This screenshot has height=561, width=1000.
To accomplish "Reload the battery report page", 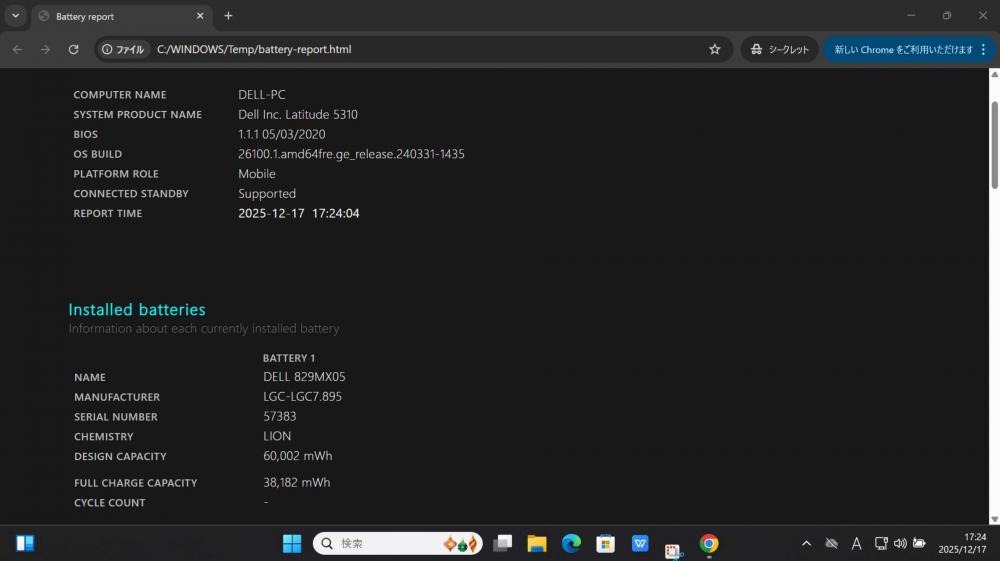I will (x=73, y=49).
